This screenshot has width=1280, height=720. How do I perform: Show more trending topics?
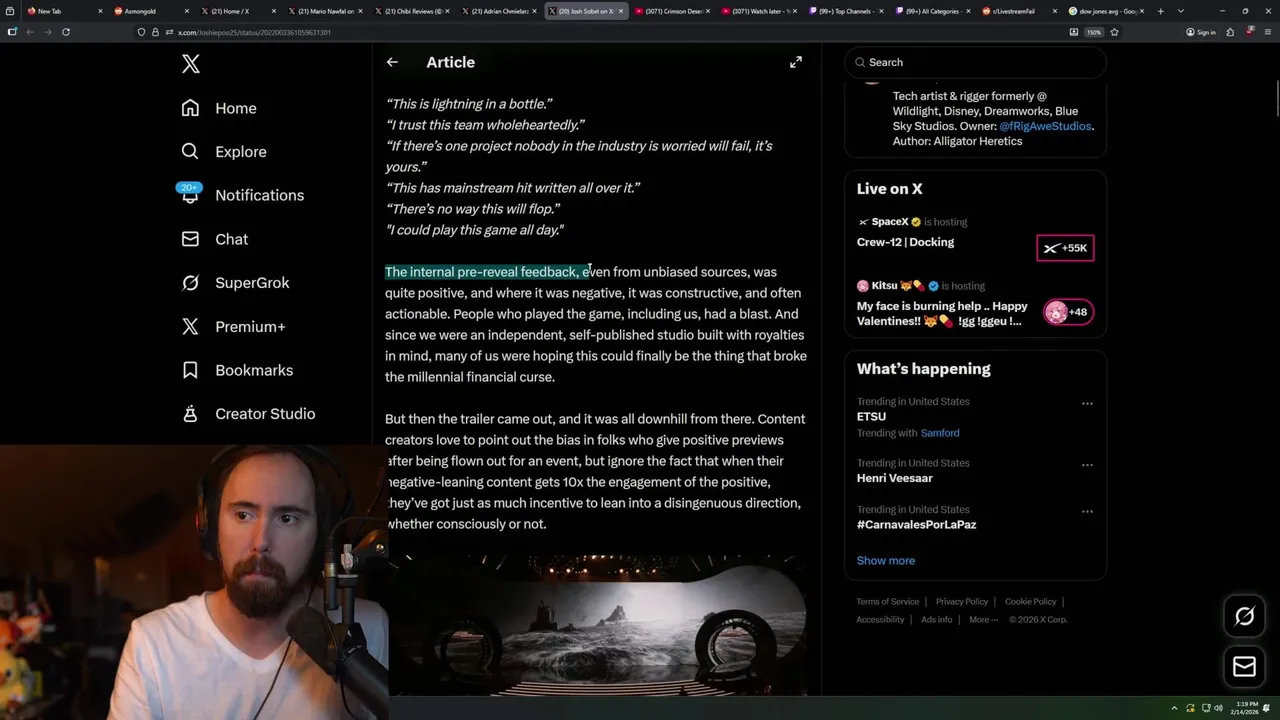point(885,560)
